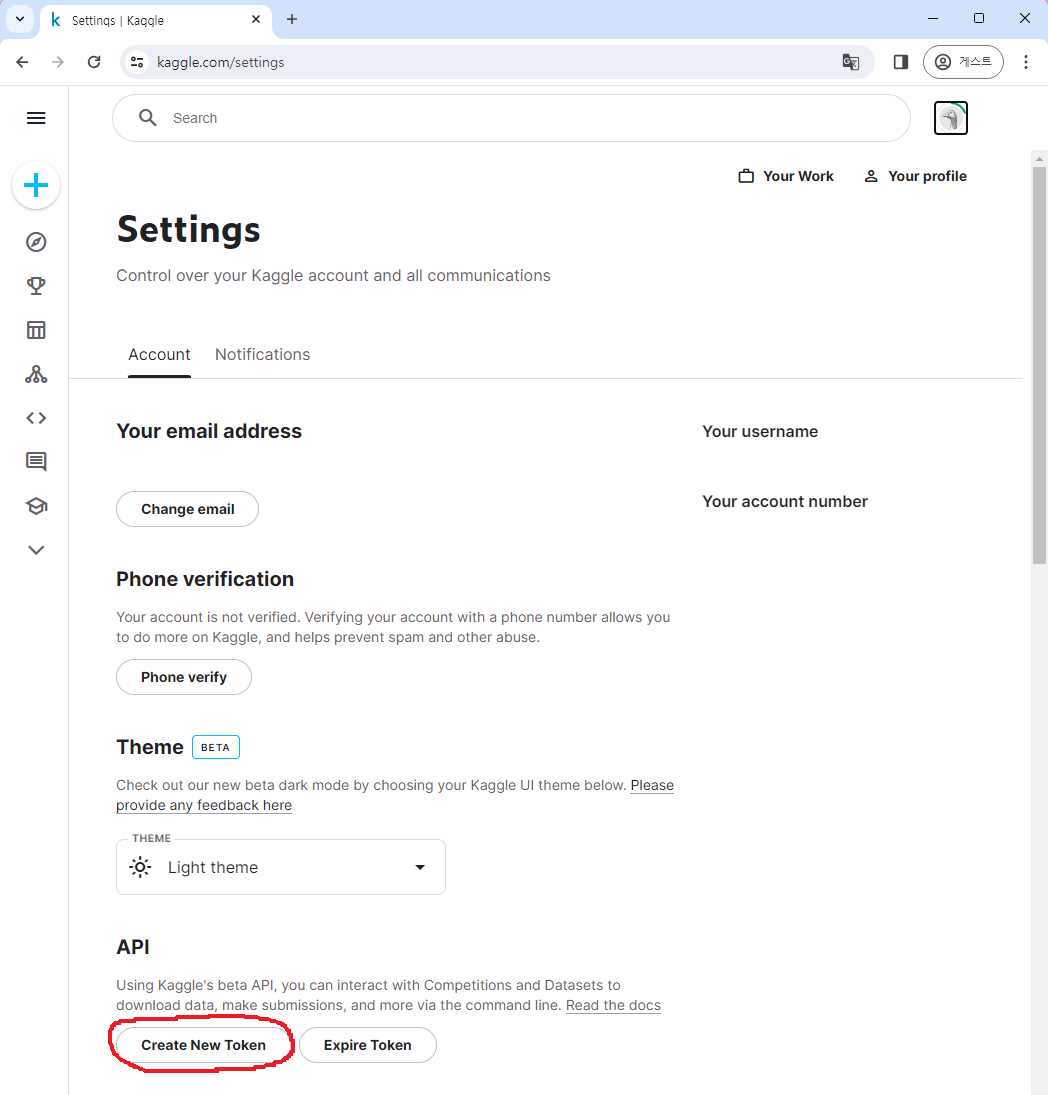Open Learn graduation cap icon

tap(36, 506)
